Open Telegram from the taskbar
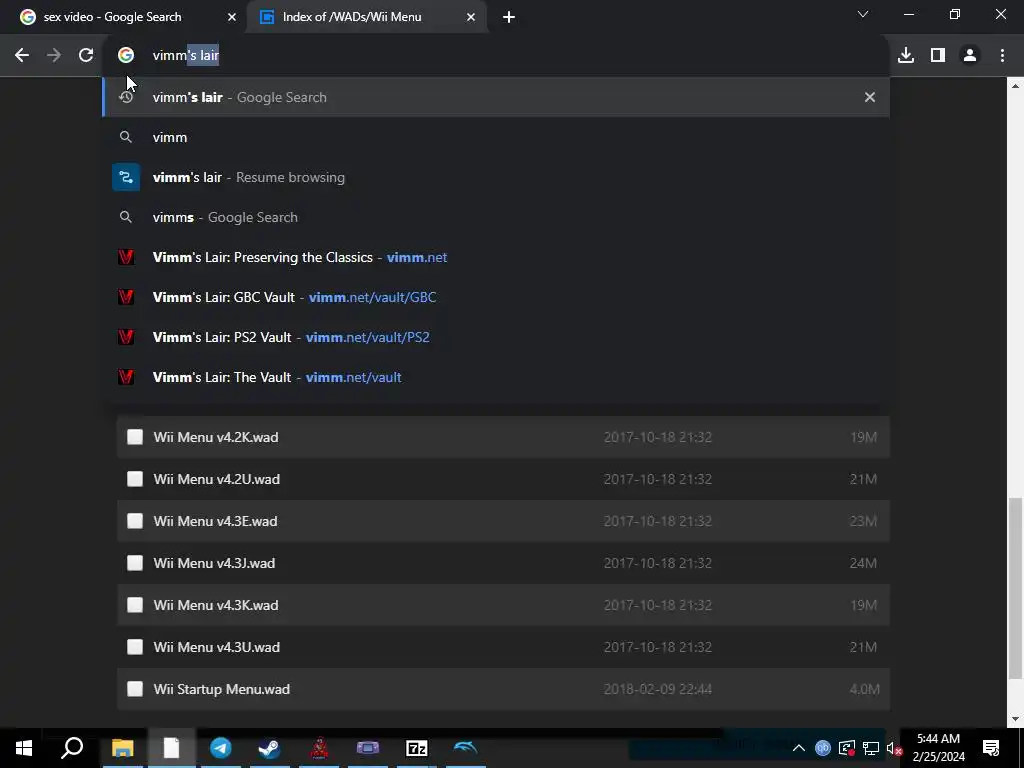This screenshot has width=1024, height=768. pyautogui.click(x=221, y=748)
